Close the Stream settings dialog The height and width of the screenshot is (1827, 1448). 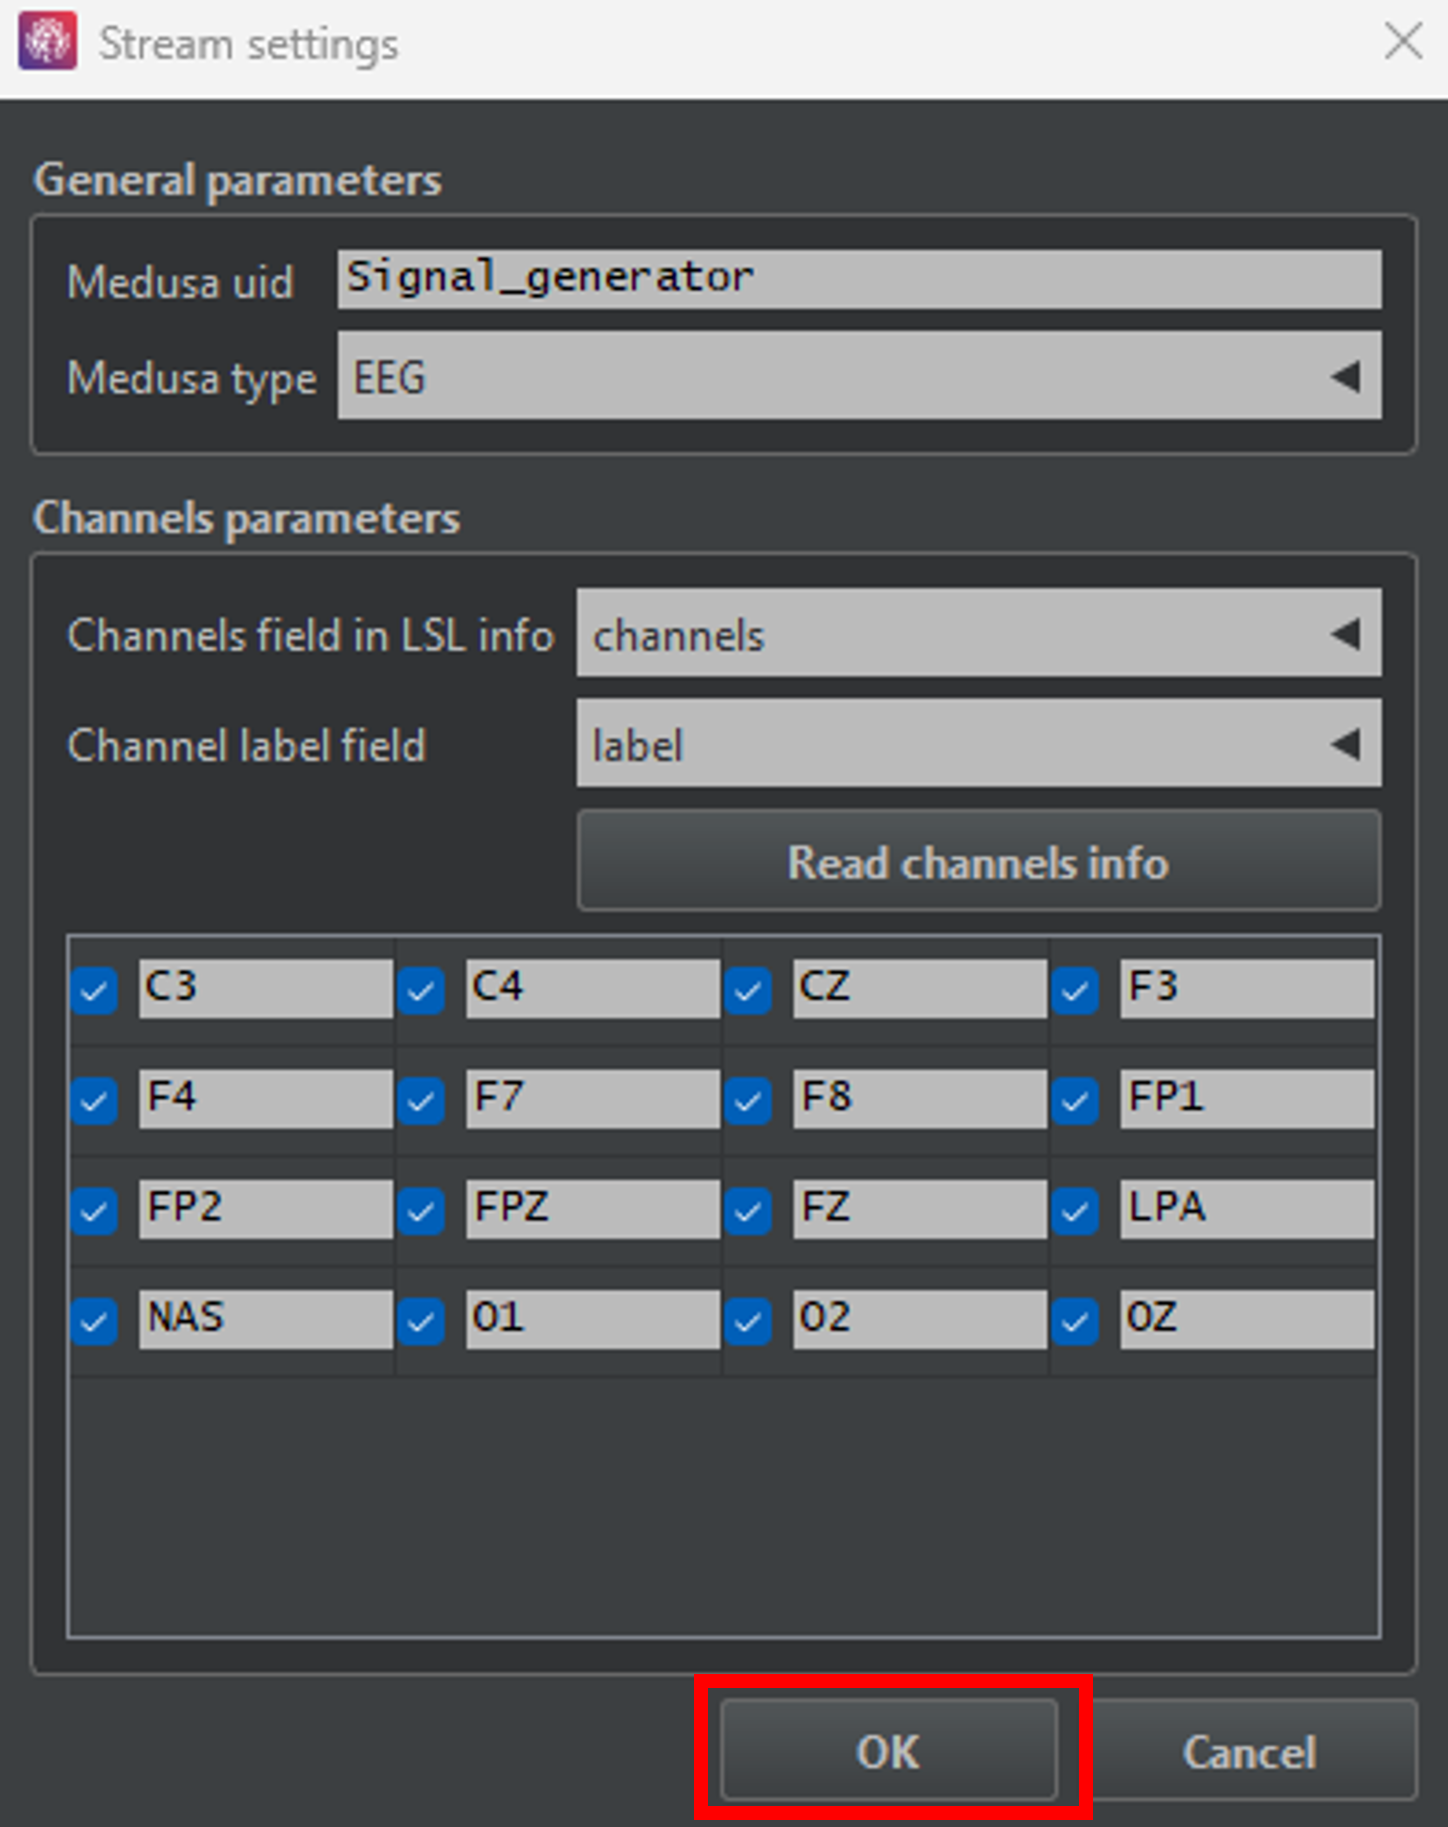(1402, 42)
